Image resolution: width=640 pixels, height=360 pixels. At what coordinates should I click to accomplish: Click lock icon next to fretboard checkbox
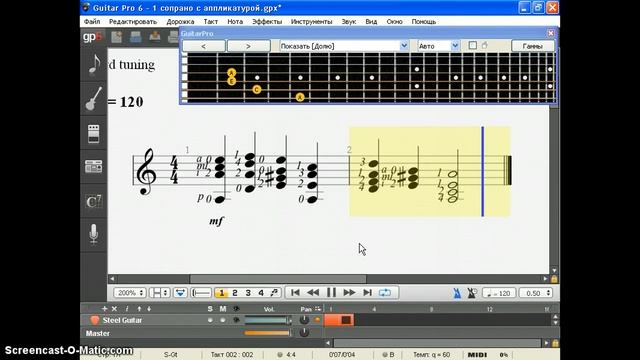click(485, 46)
